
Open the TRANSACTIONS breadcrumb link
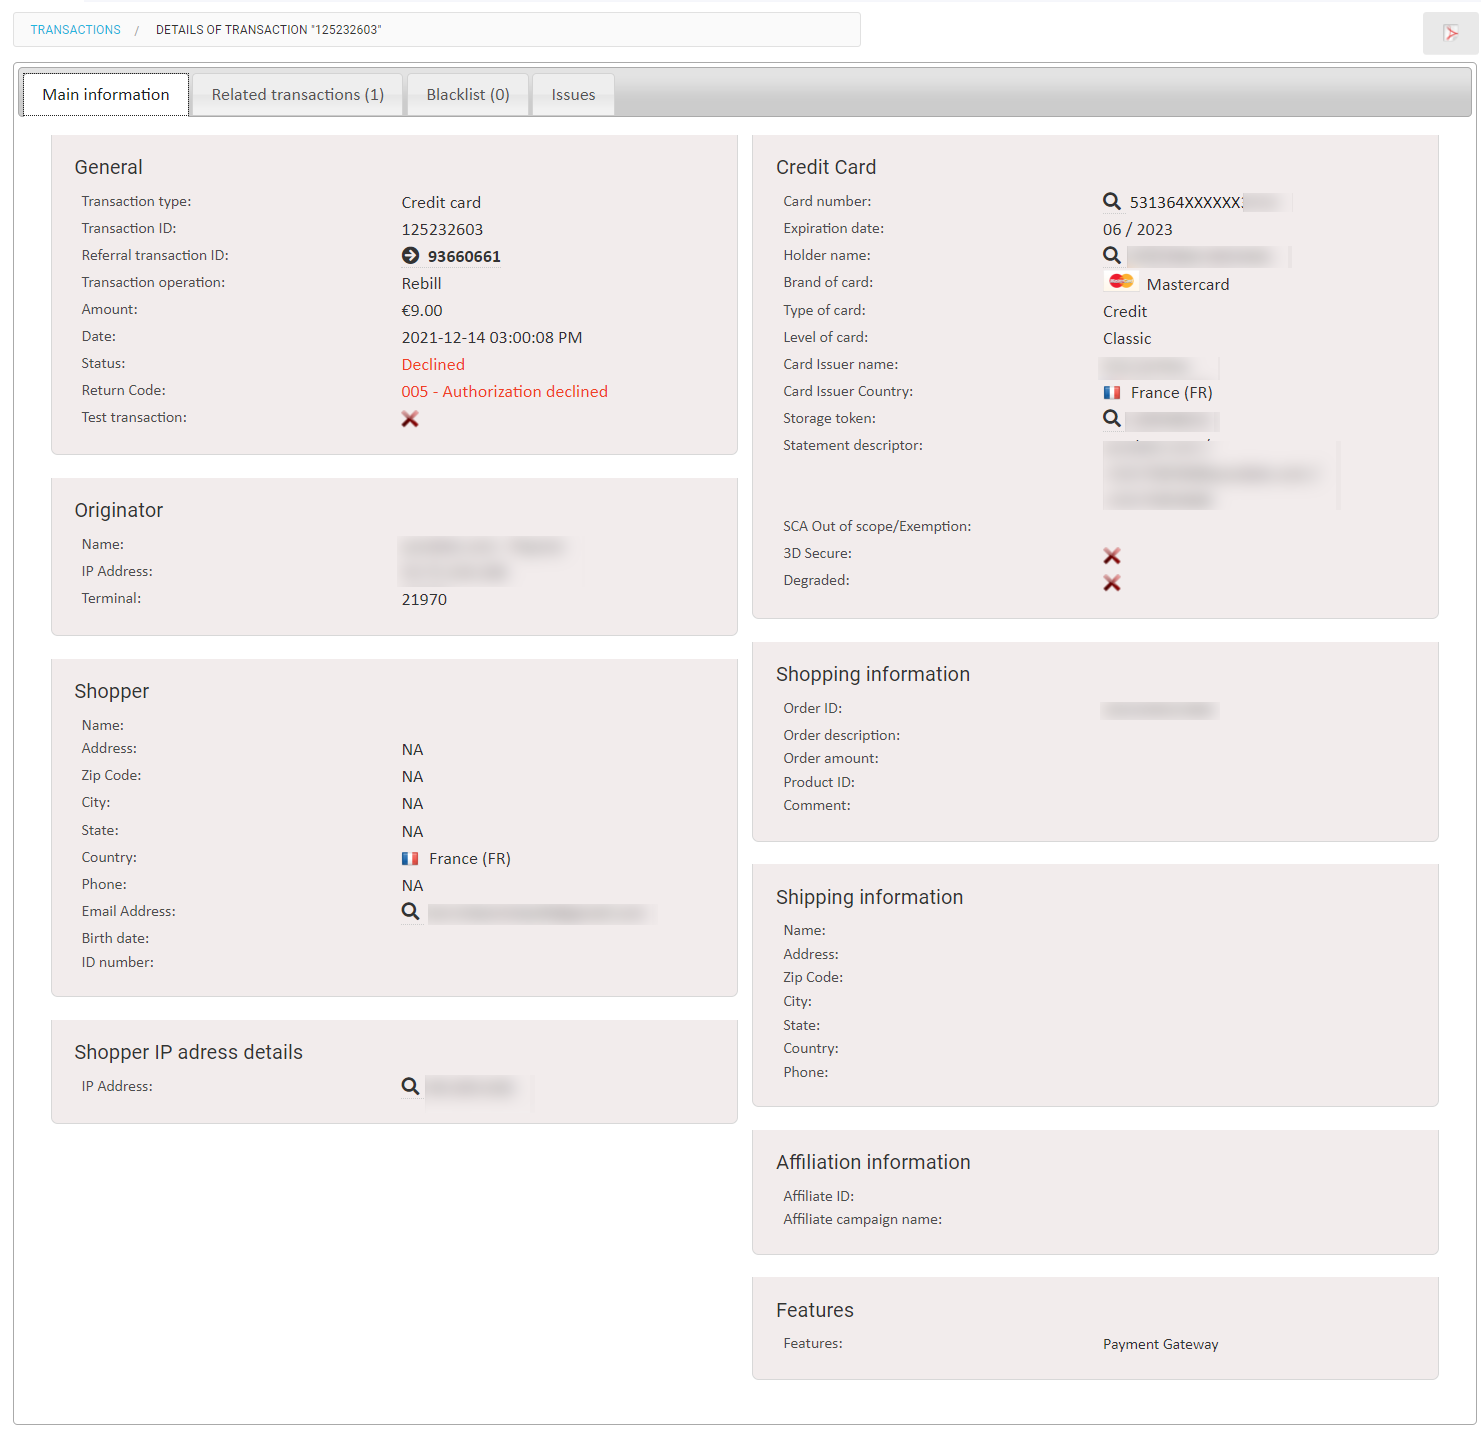[75, 29]
